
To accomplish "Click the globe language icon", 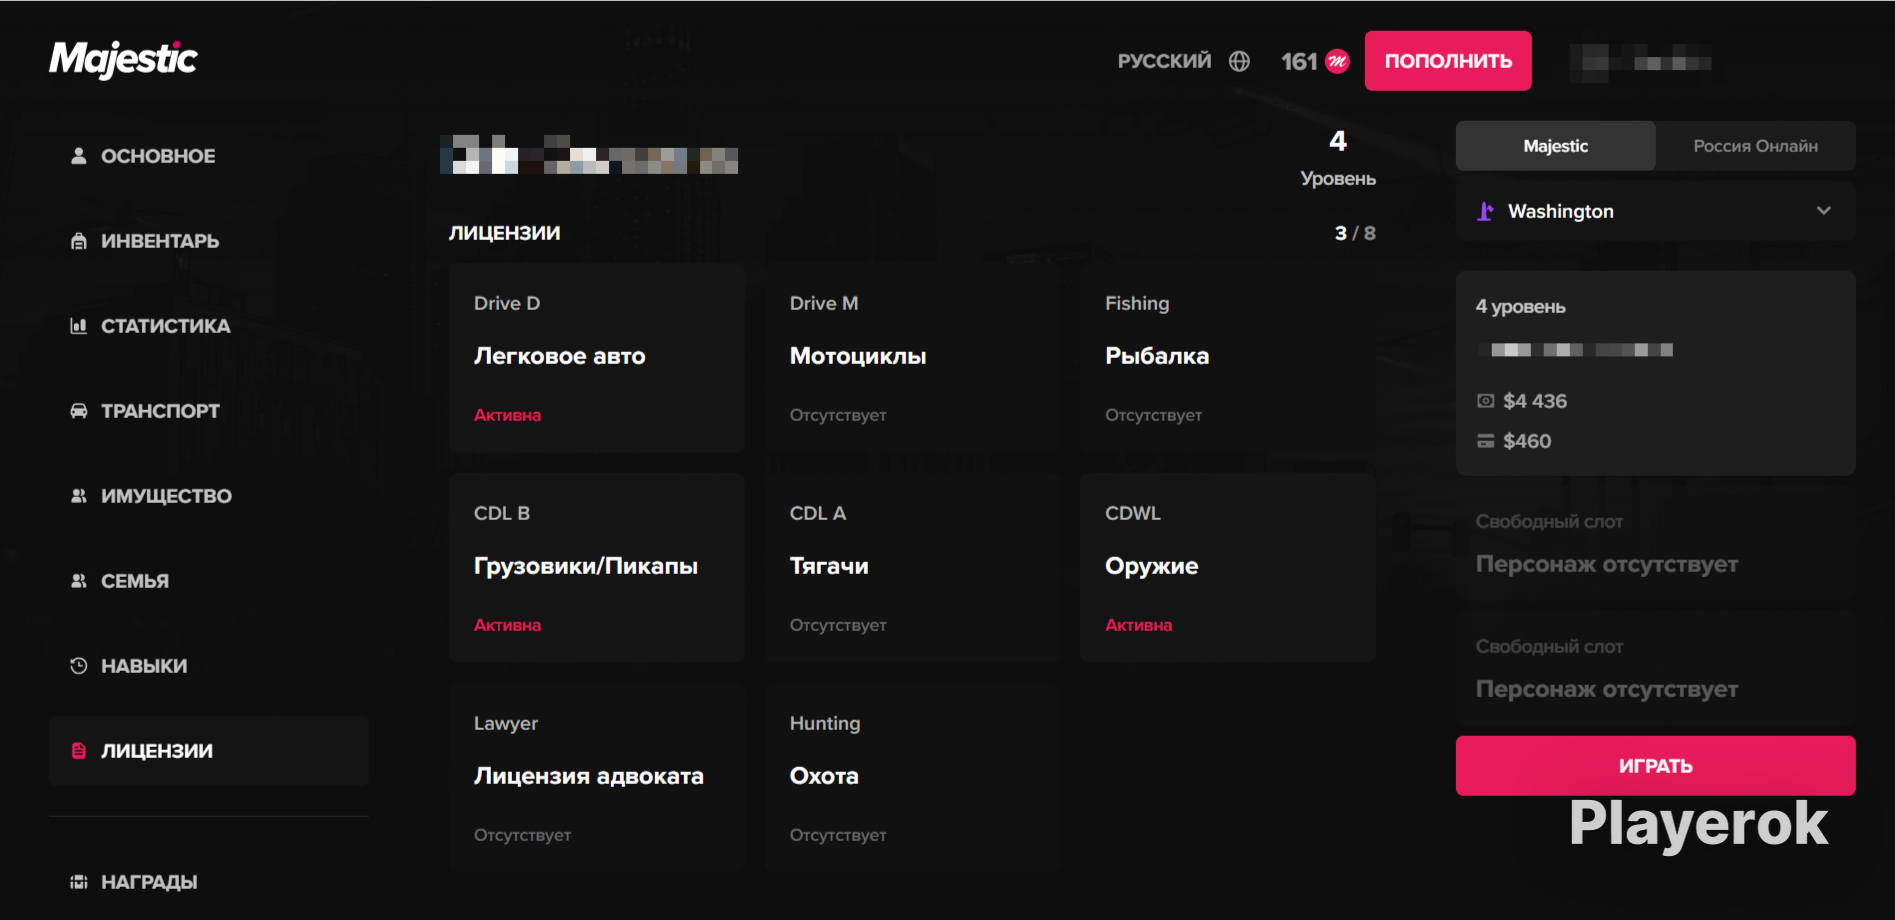I will [x=1239, y=61].
